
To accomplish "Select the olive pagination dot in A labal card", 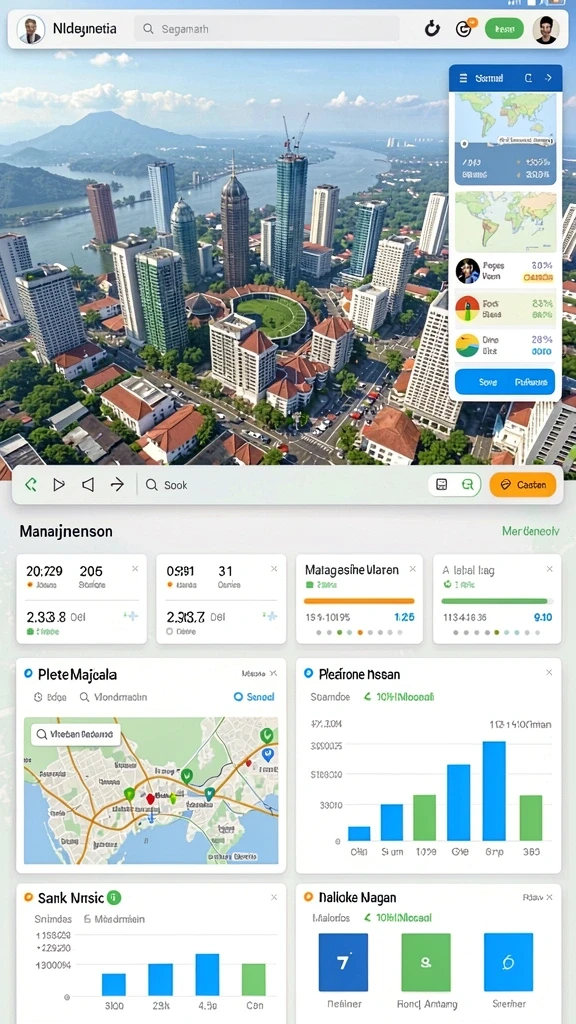I will coord(496,632).
